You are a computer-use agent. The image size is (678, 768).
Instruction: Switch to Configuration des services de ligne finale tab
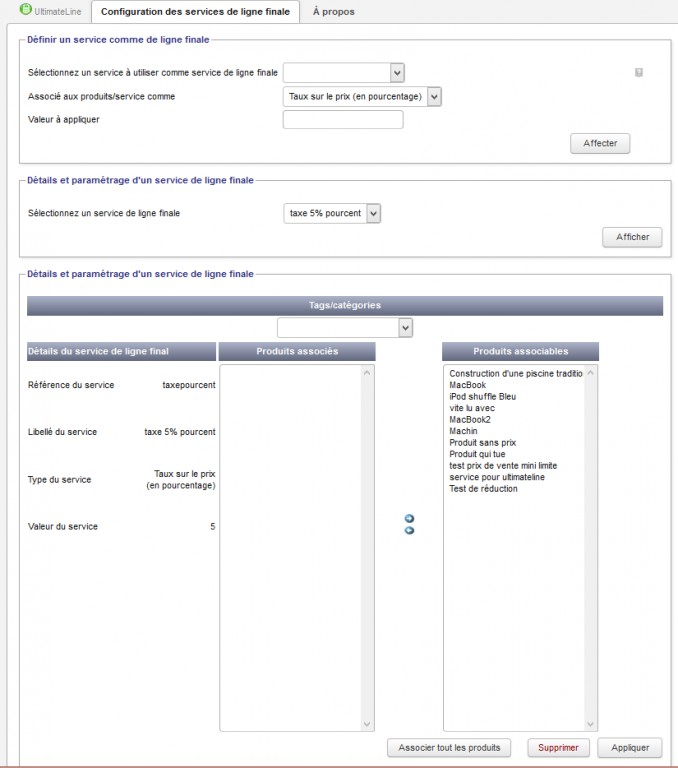click(x=195, y=12)
